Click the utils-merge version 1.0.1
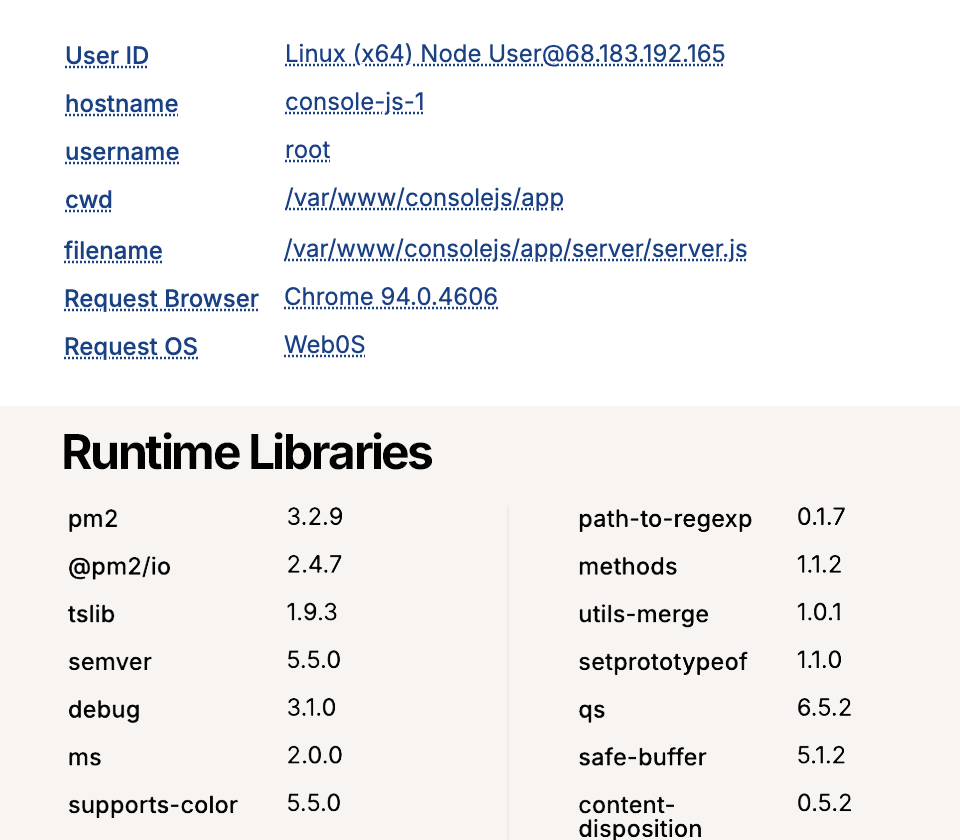The image size is (960, 840). pos(819,612)
